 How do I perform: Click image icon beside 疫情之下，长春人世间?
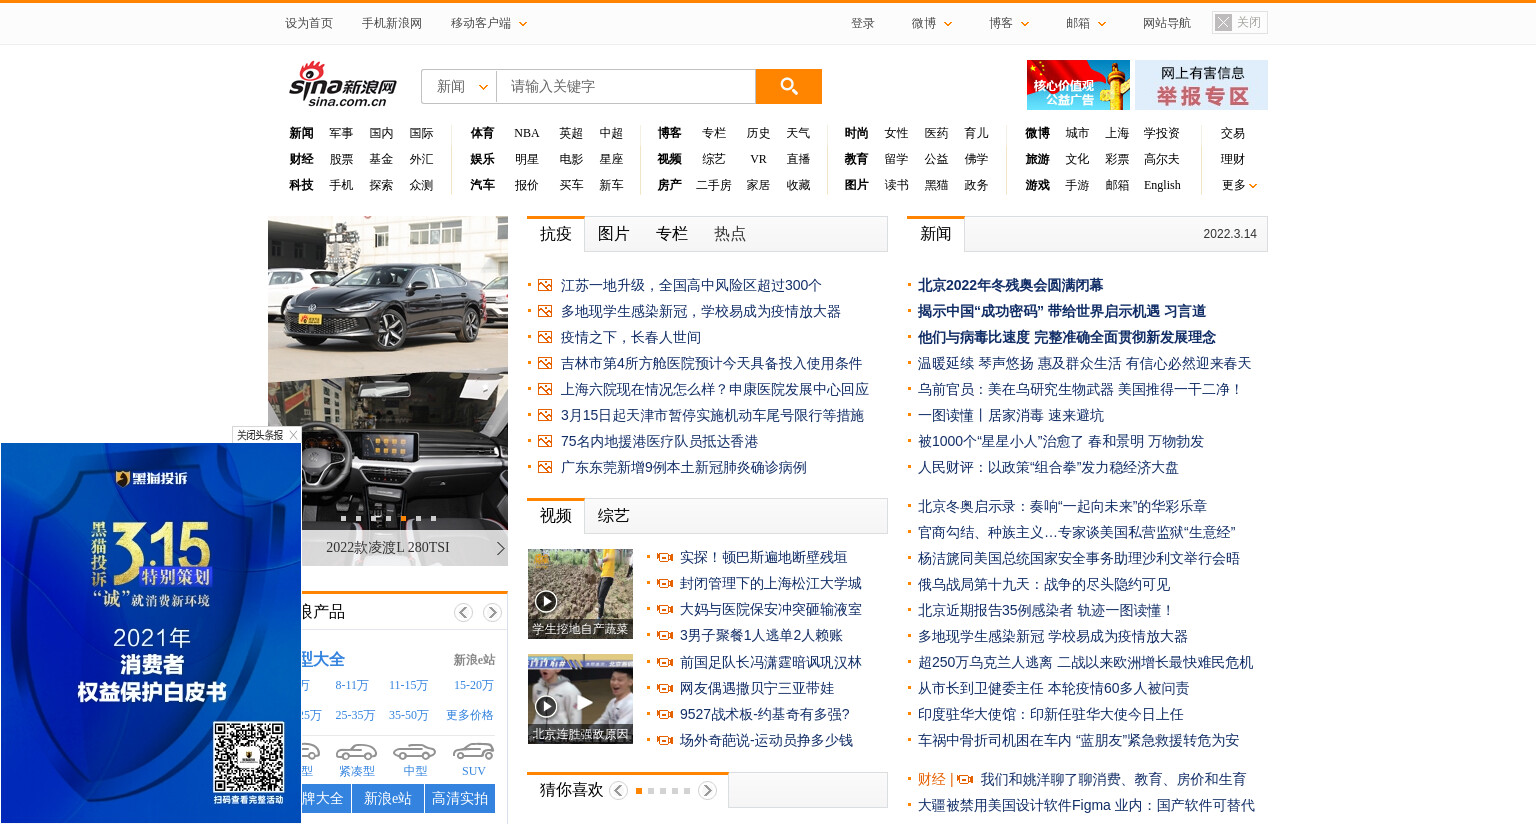point(545,337)
